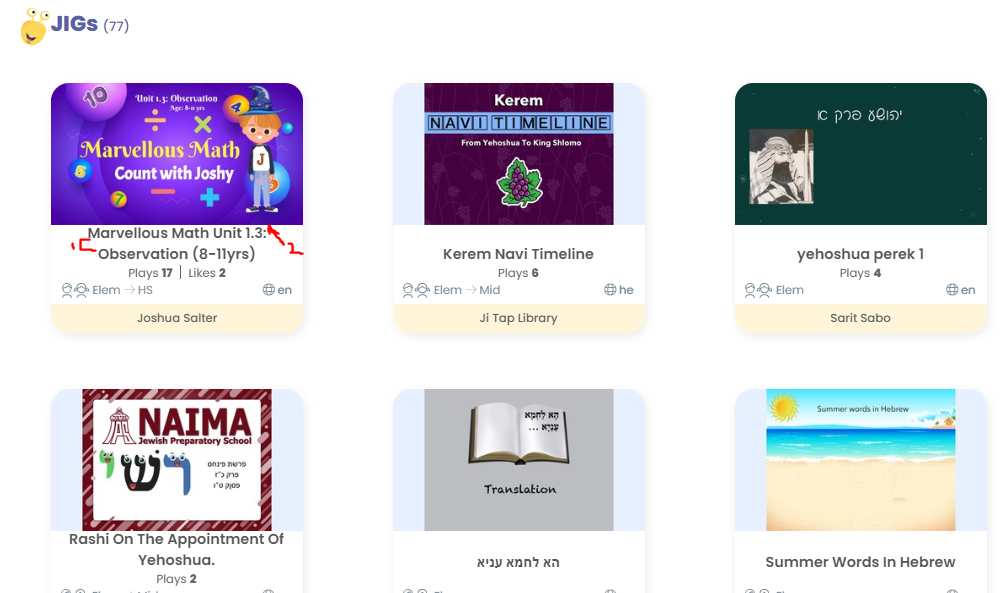Viewport: 1007px width, 593px height.
Task: Click the Elem to HS arrow icon
Action: tap(130, 290)
